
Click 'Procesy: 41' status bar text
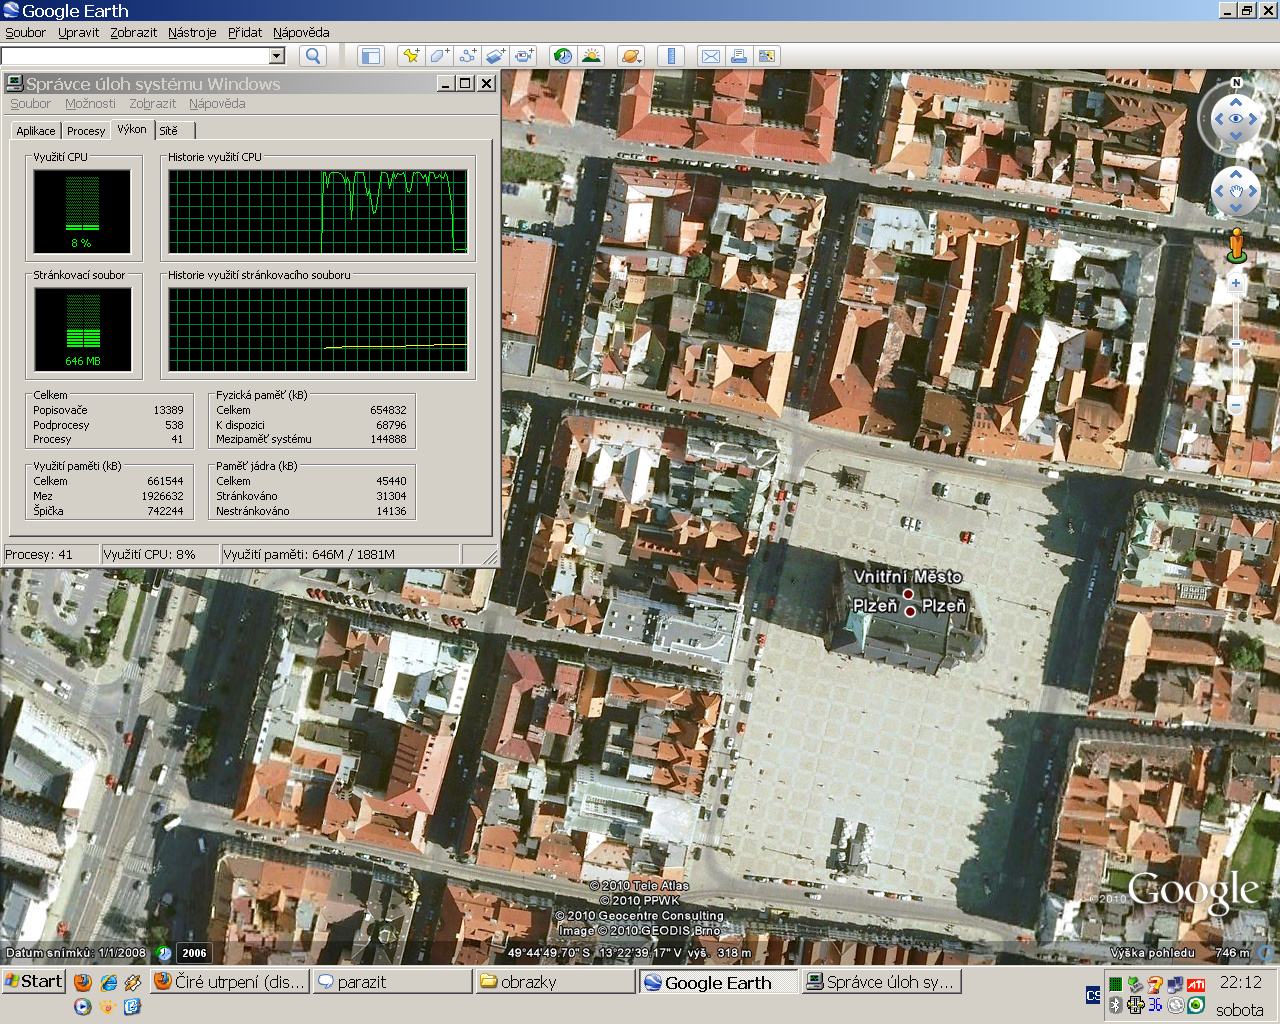pyautogui.click(x=39, y=554)
